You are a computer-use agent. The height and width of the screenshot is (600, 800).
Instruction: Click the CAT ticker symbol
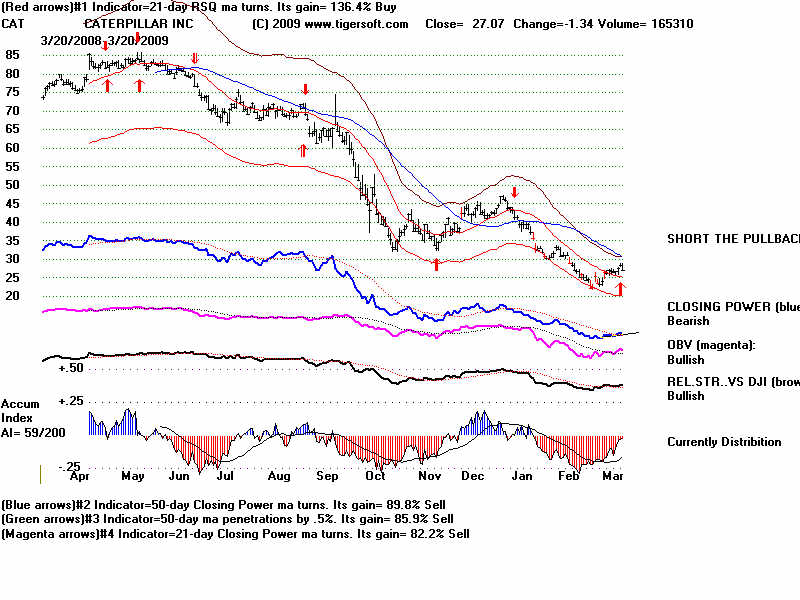[x=14, y=23]
